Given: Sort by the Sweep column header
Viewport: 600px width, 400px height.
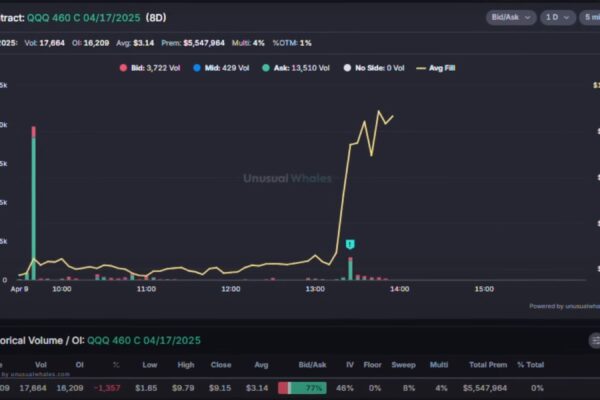Looking at the screenshot, I should (403, 365).
